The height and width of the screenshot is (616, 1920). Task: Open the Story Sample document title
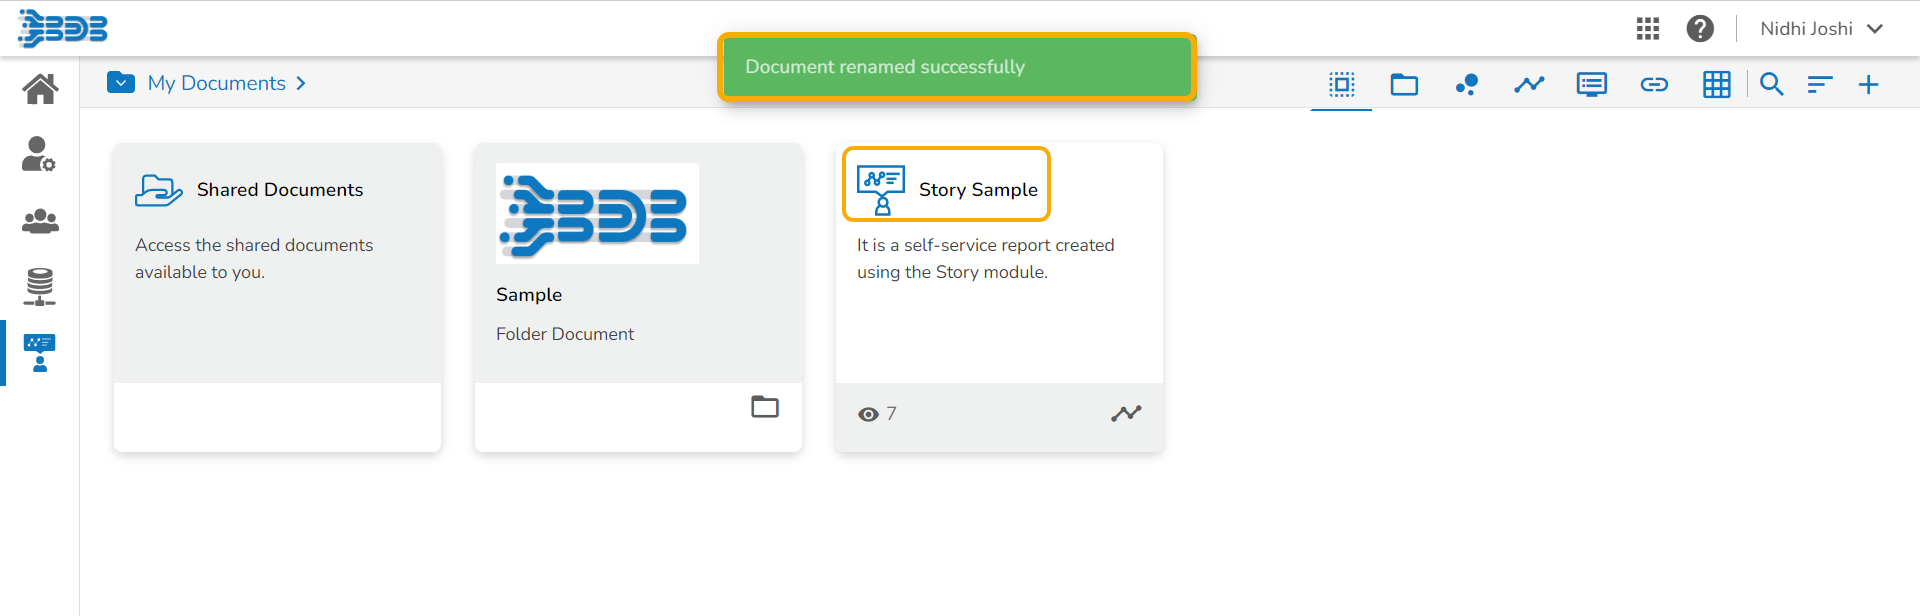977,190
